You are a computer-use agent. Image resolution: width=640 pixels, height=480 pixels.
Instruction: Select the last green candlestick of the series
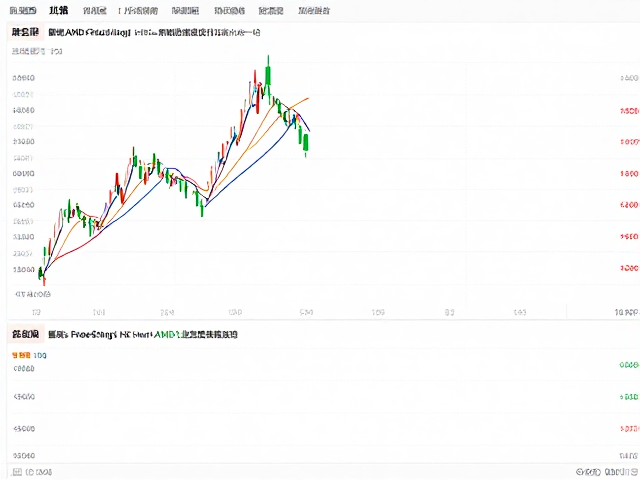[306, 143]
